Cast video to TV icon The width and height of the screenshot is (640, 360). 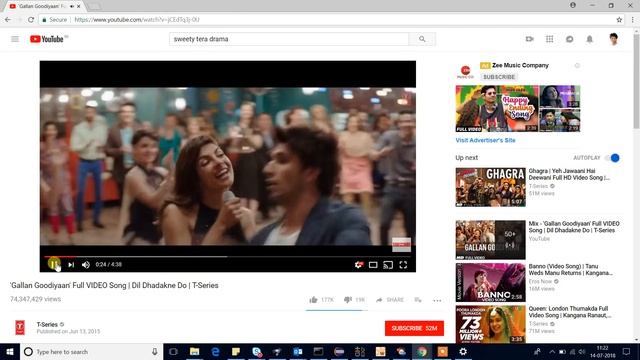pos(388,265)
